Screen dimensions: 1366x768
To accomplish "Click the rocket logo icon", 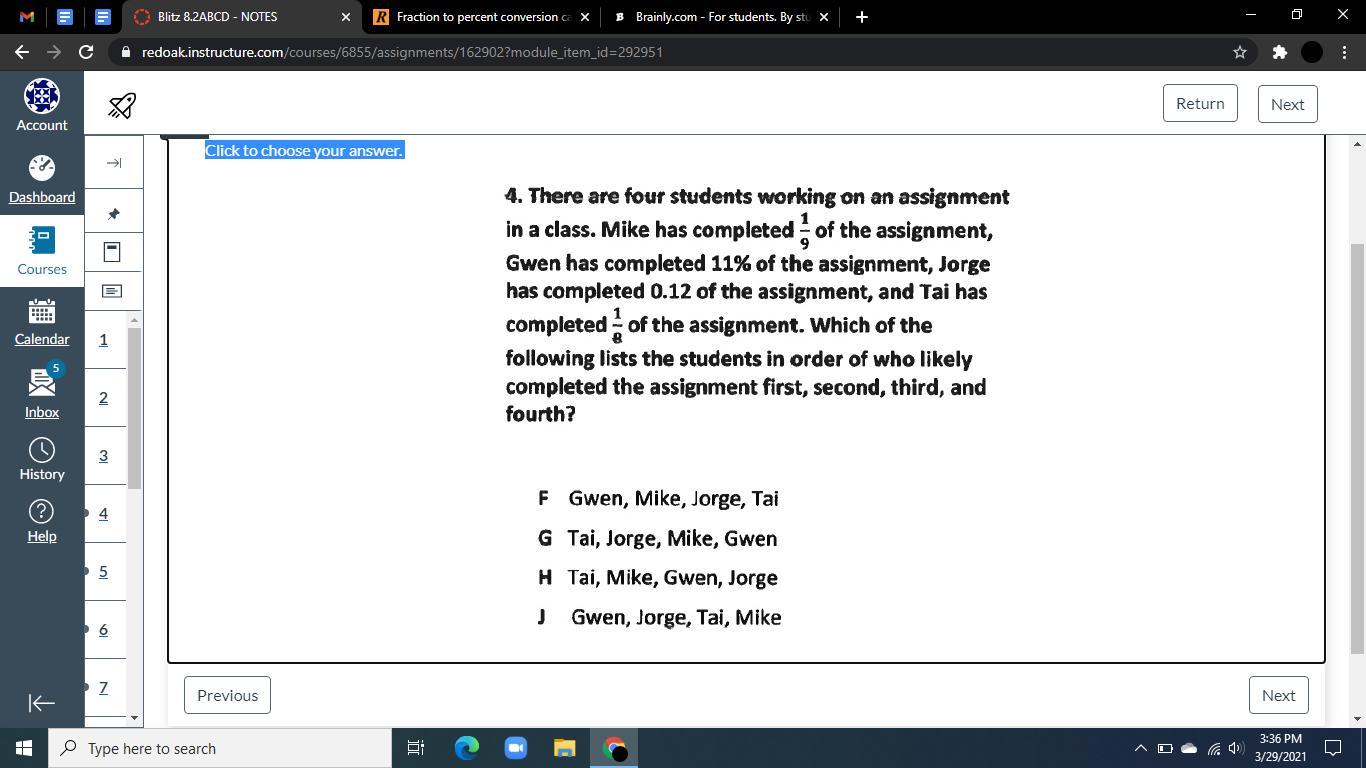I will click(x=122, y=105).
